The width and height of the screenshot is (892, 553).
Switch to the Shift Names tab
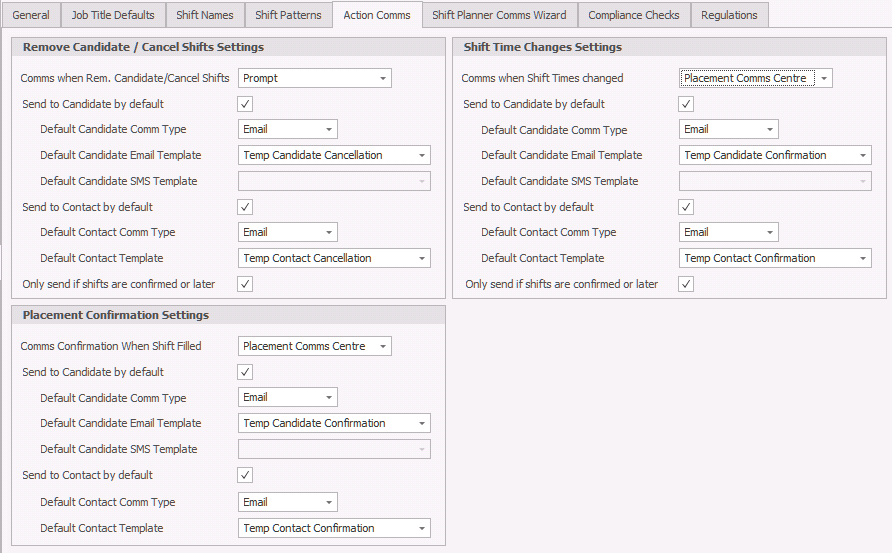point(205,15)
